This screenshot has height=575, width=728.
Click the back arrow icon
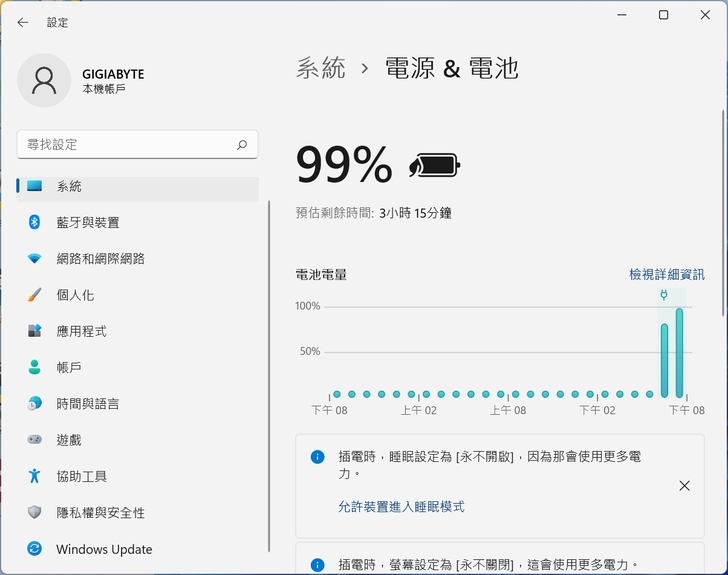coord(23,22)
